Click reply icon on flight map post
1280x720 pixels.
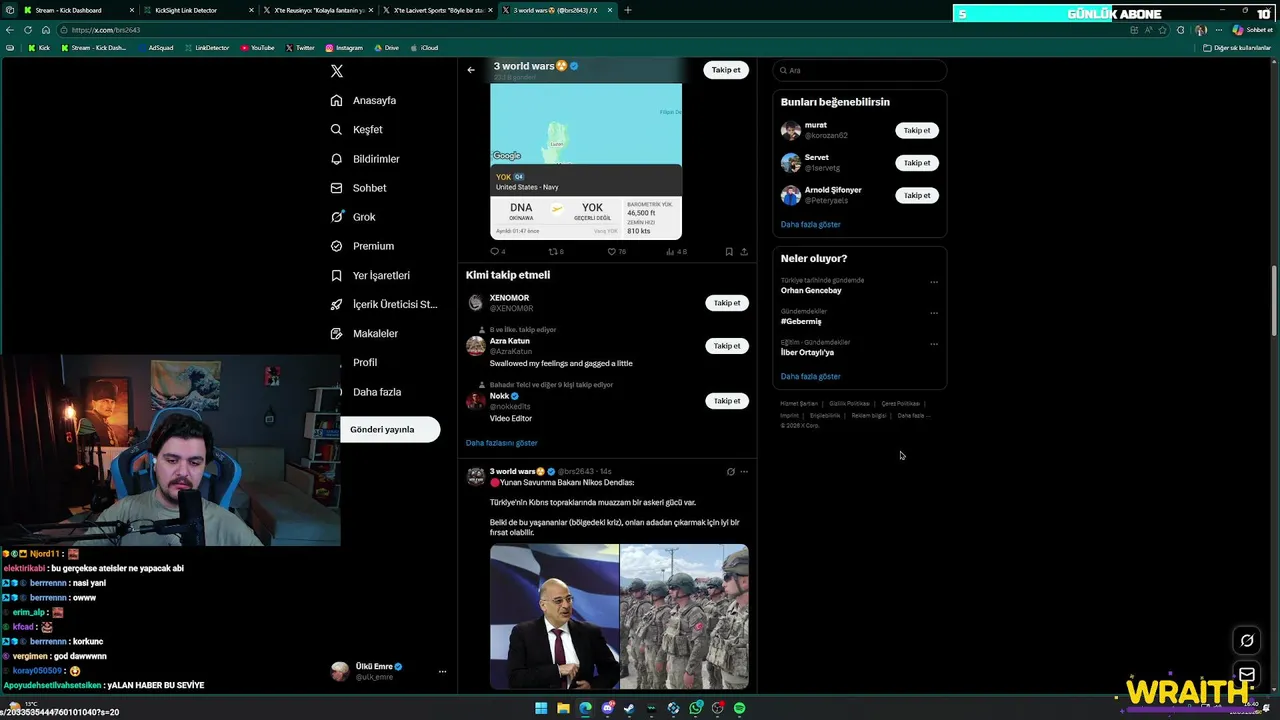tap(495, 252)
